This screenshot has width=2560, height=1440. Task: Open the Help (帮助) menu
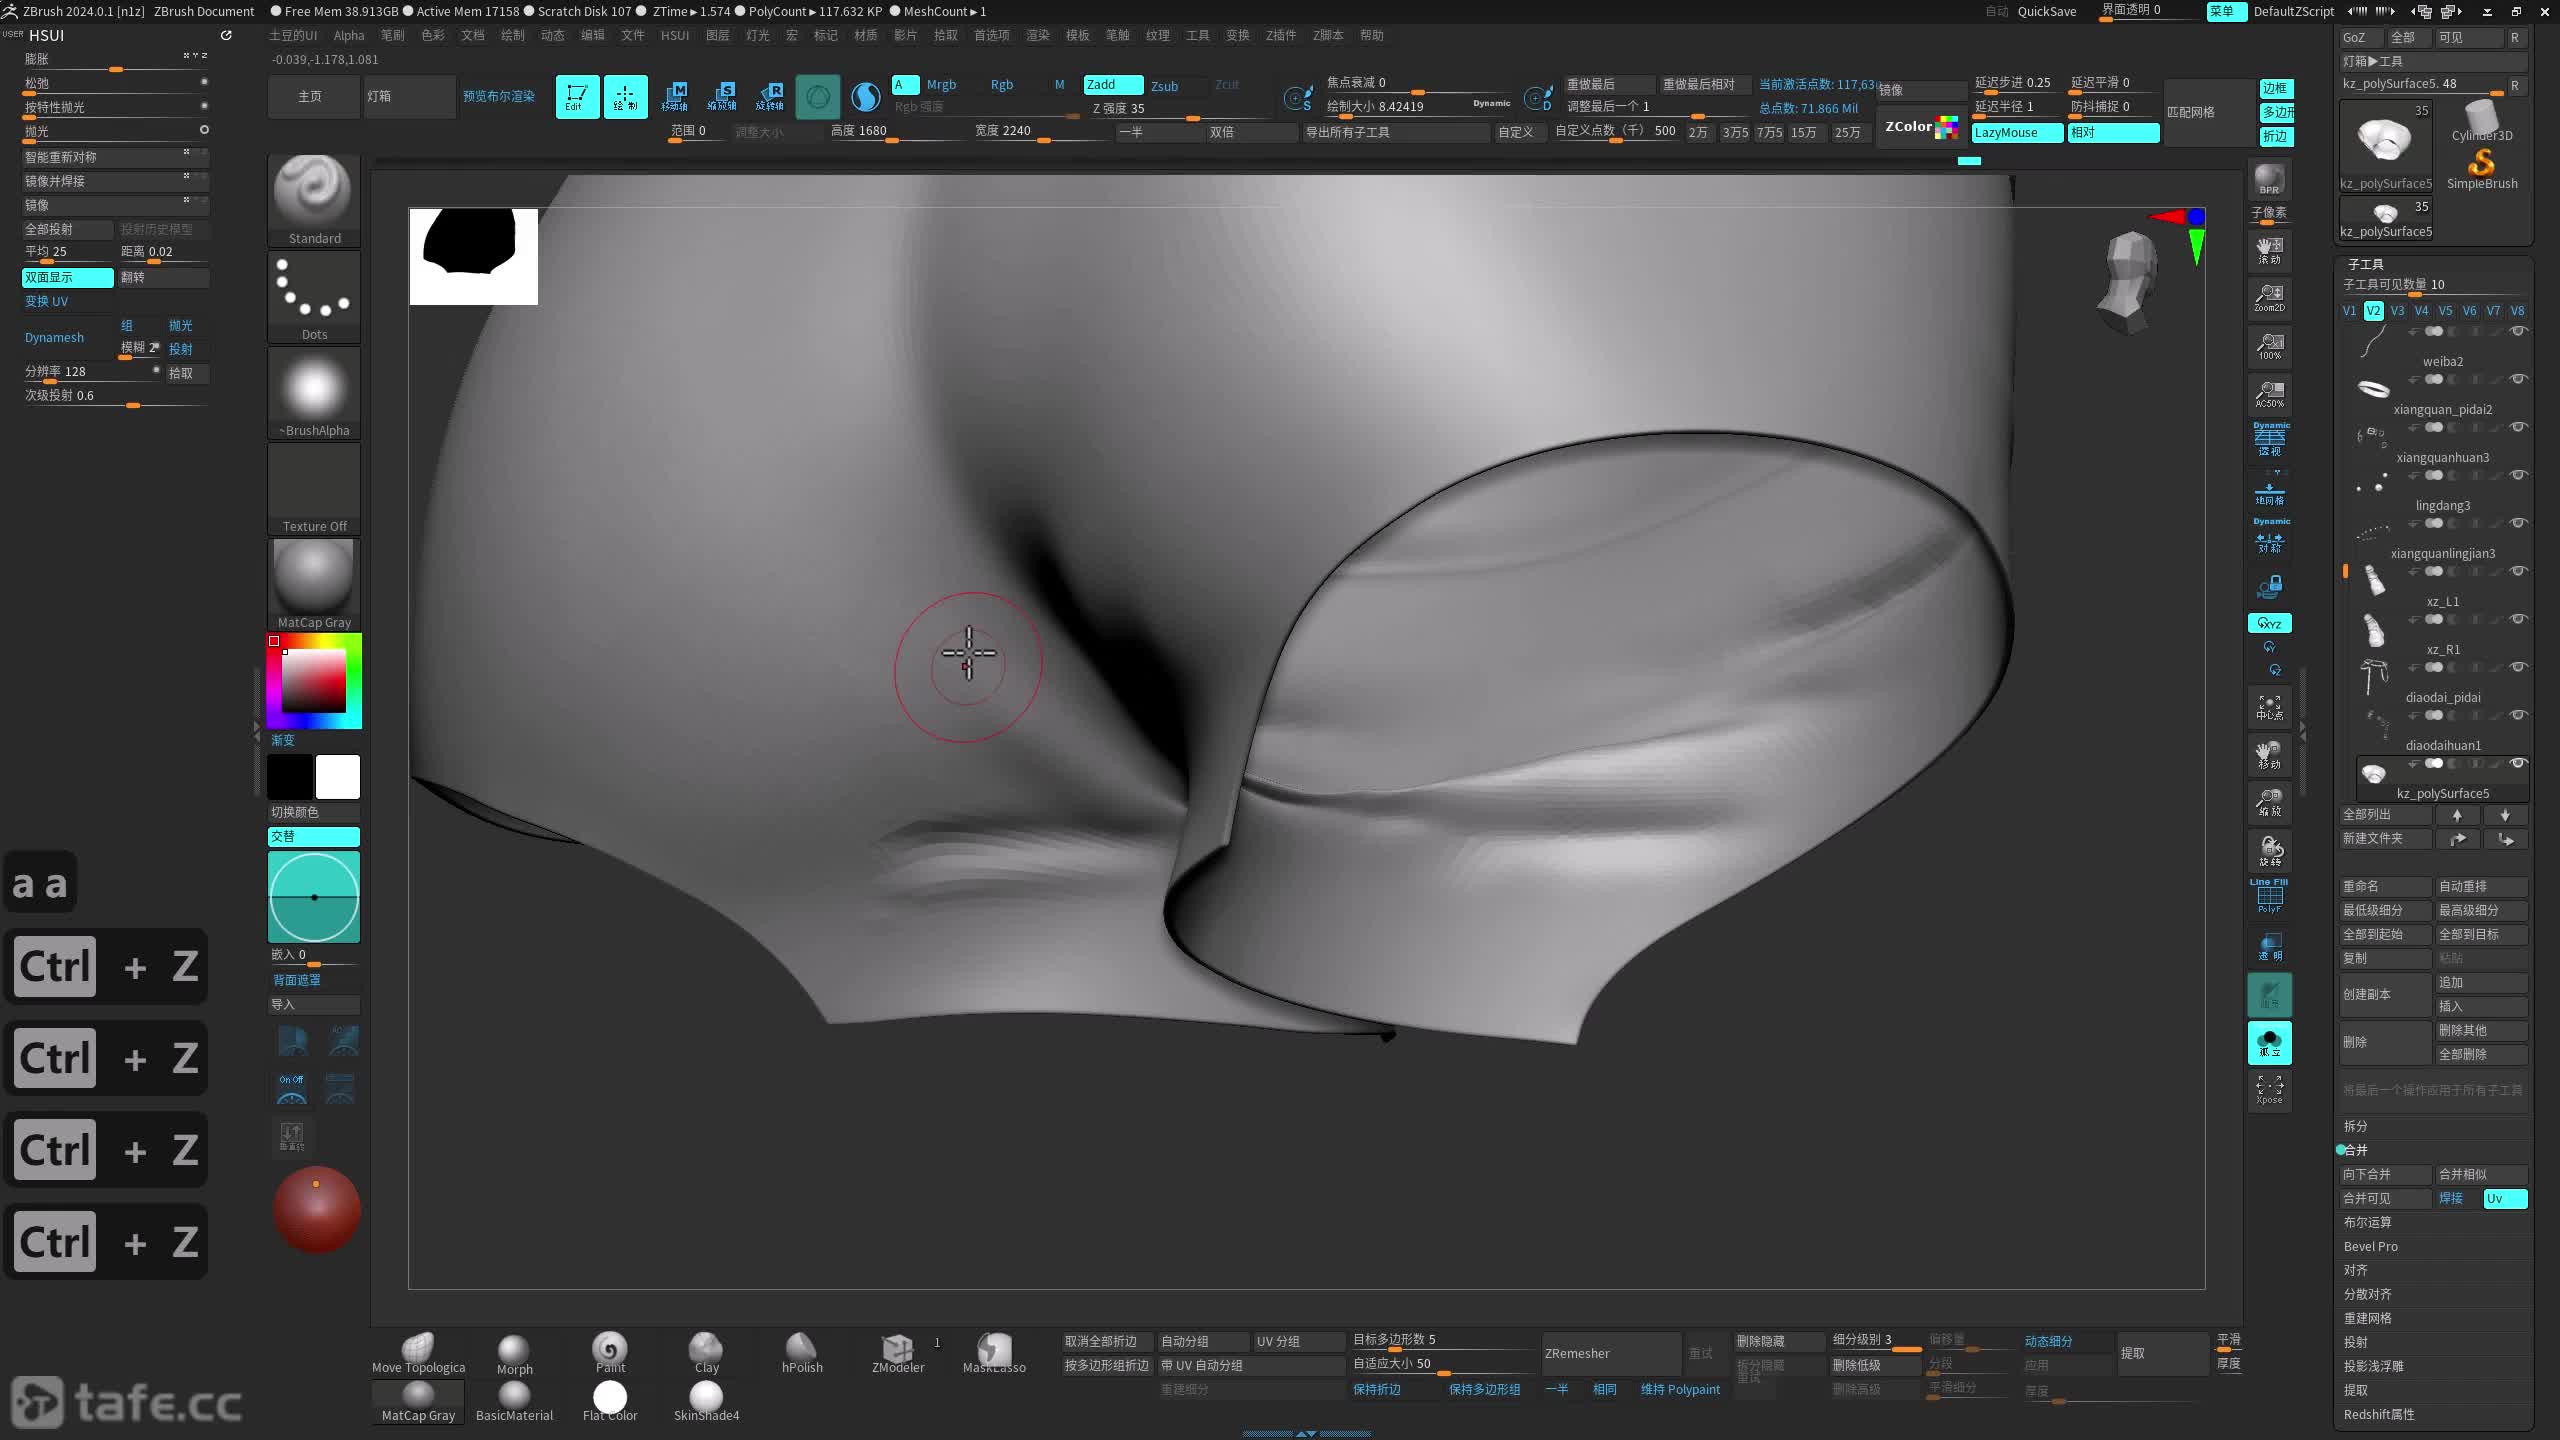tap(1372, 35)
